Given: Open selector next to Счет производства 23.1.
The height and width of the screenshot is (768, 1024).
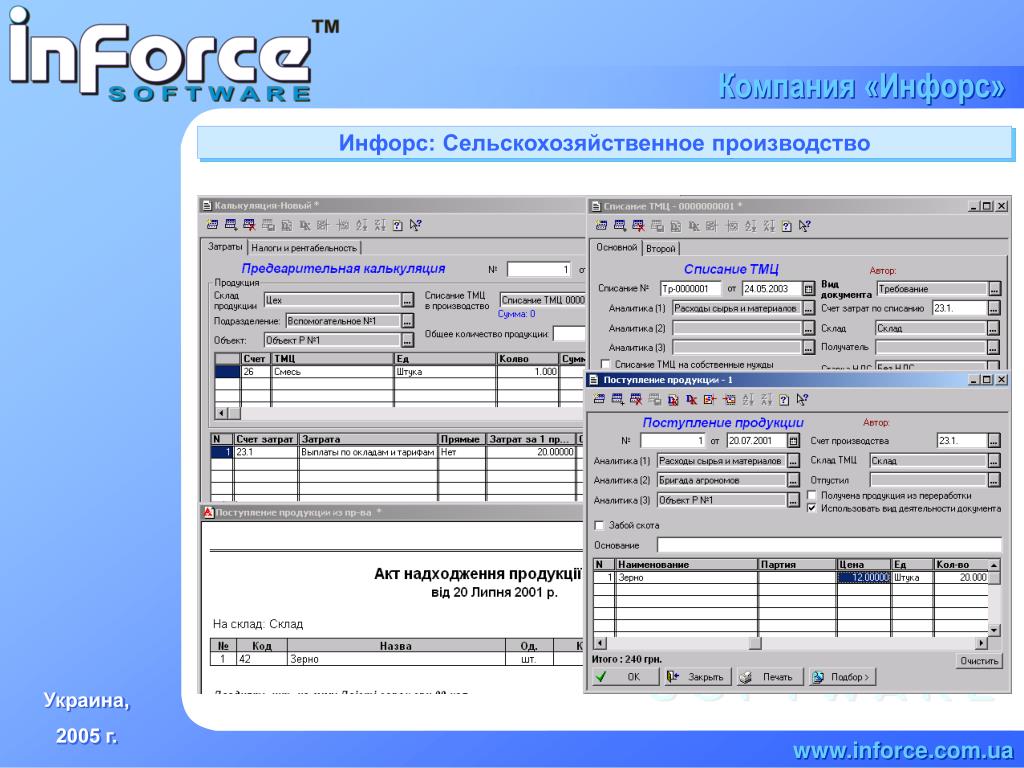Looking at the screenshot, I should [993, 441].
